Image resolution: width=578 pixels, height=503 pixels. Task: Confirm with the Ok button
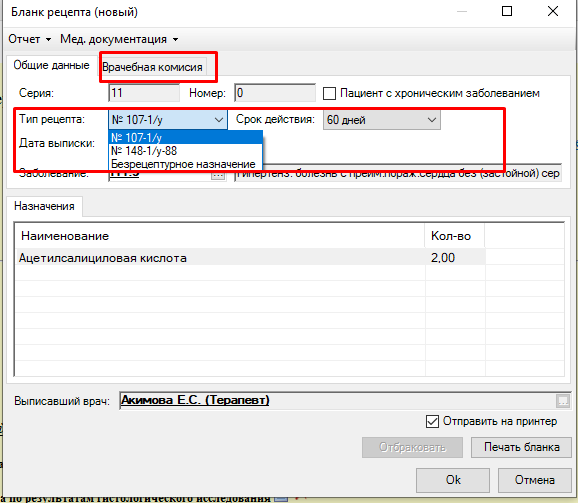(x=453, y=480)
